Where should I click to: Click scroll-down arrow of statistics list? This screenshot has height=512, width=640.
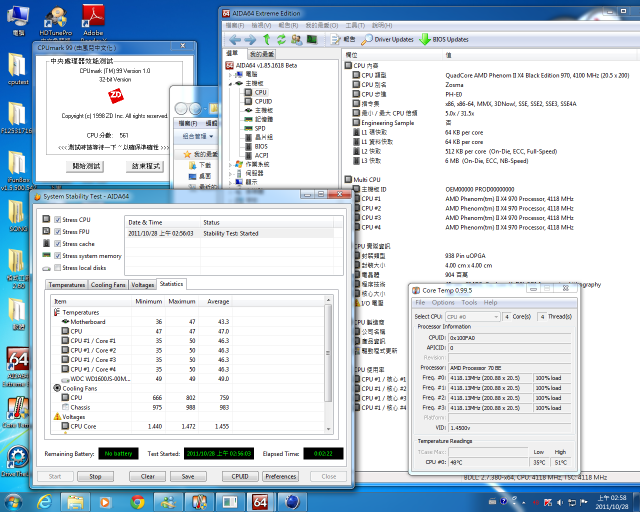click(x=328, y=429)
